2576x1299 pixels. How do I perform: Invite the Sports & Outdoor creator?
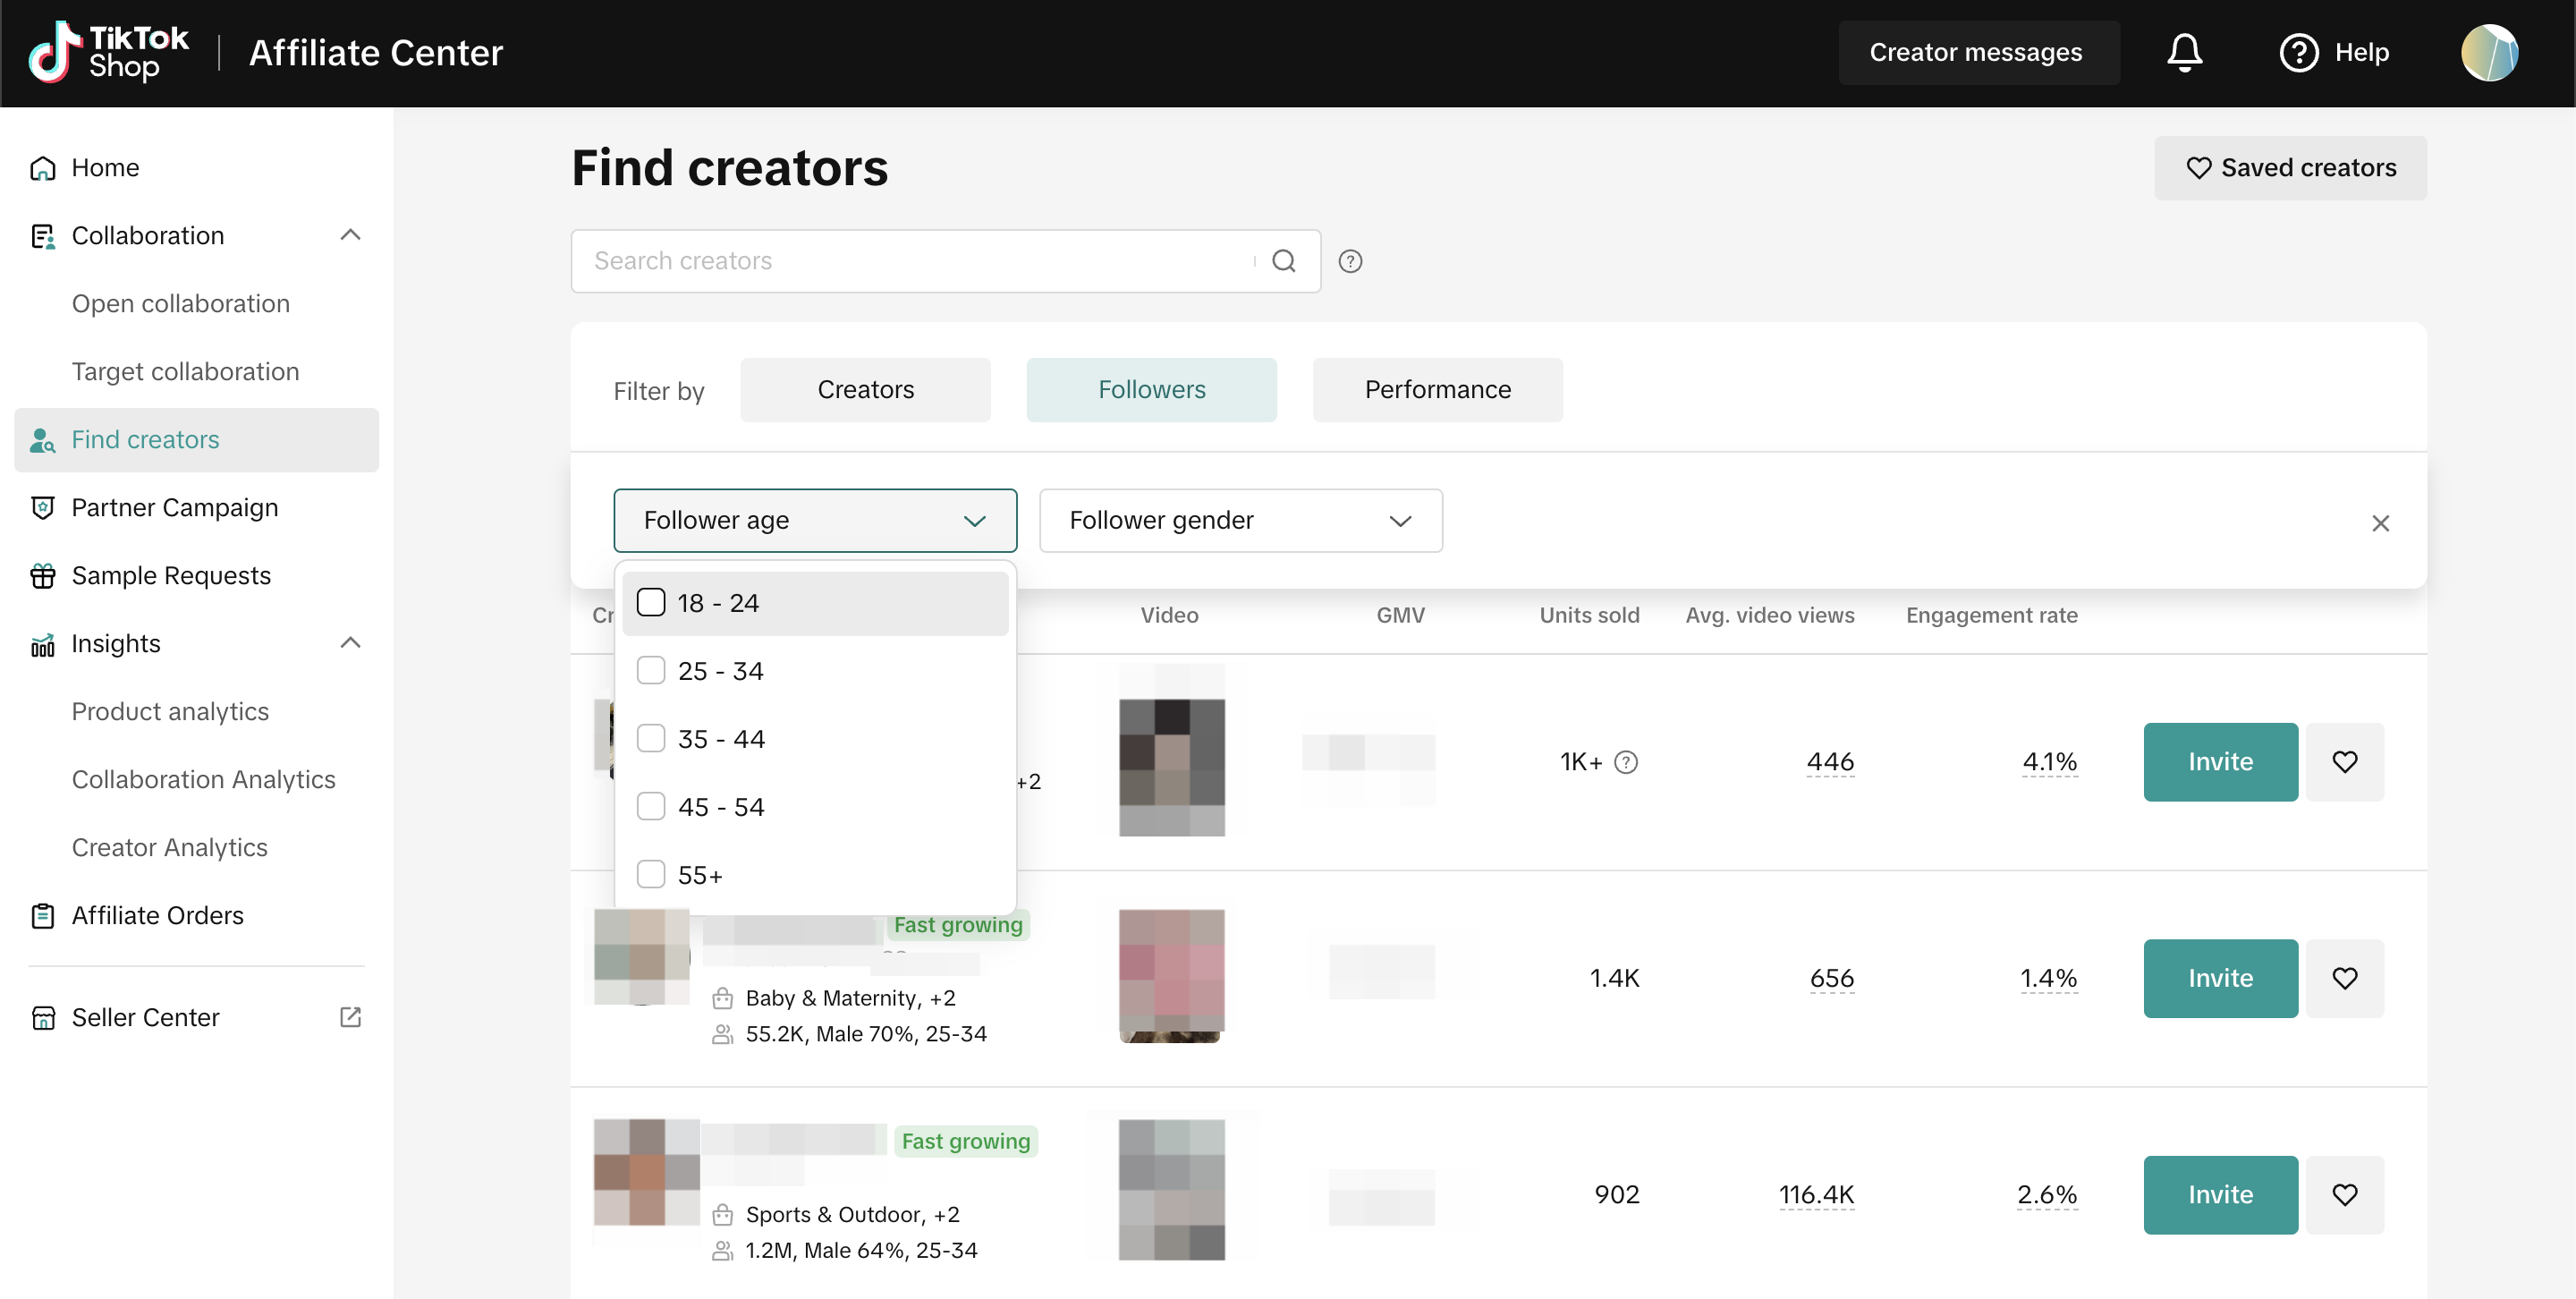point(2219,1194)
